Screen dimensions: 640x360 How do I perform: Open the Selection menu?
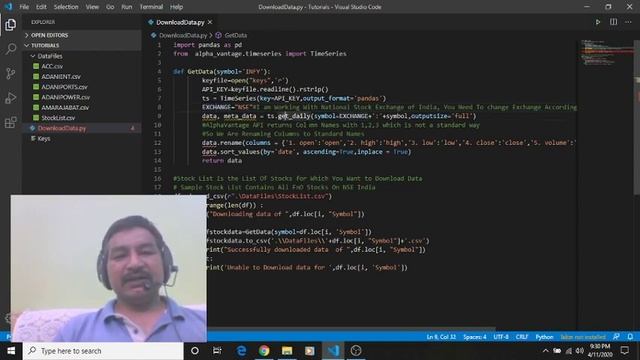[x=66, y=7]
